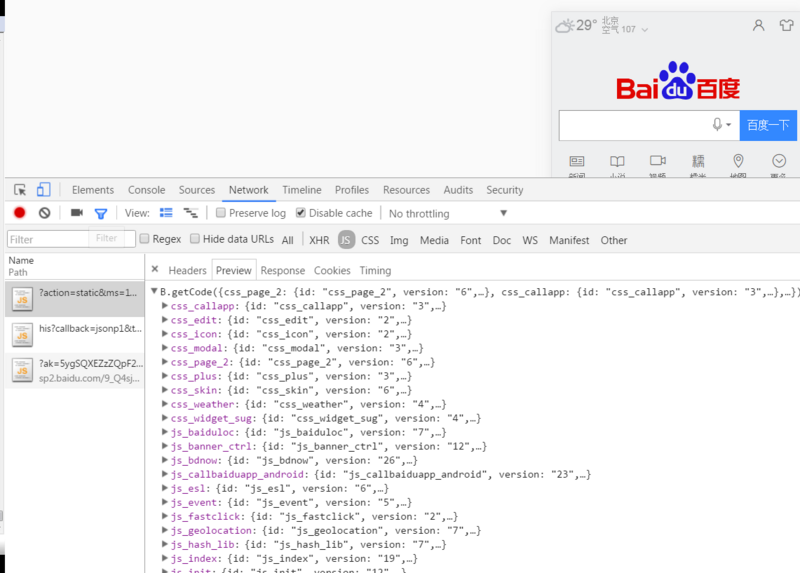The image size is (800, 573).
Task: Open the No throttling dropdown
Action: coord(448,213)
